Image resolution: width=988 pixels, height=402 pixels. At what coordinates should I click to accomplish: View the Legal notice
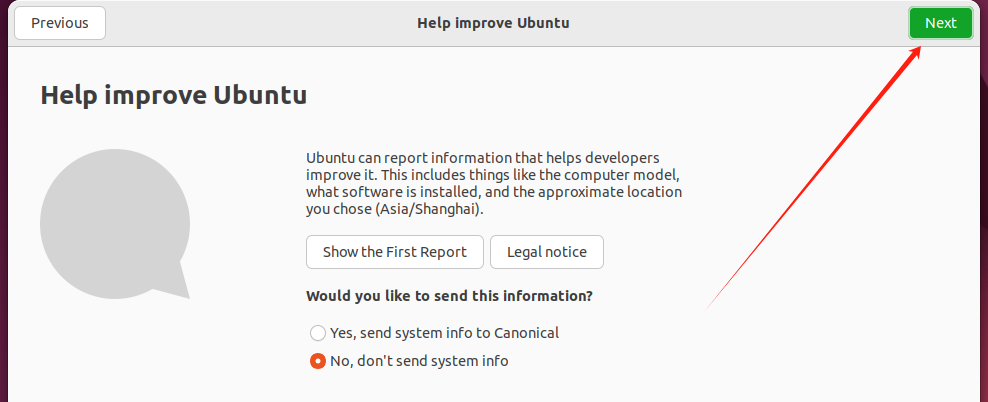tap(547, 252)
